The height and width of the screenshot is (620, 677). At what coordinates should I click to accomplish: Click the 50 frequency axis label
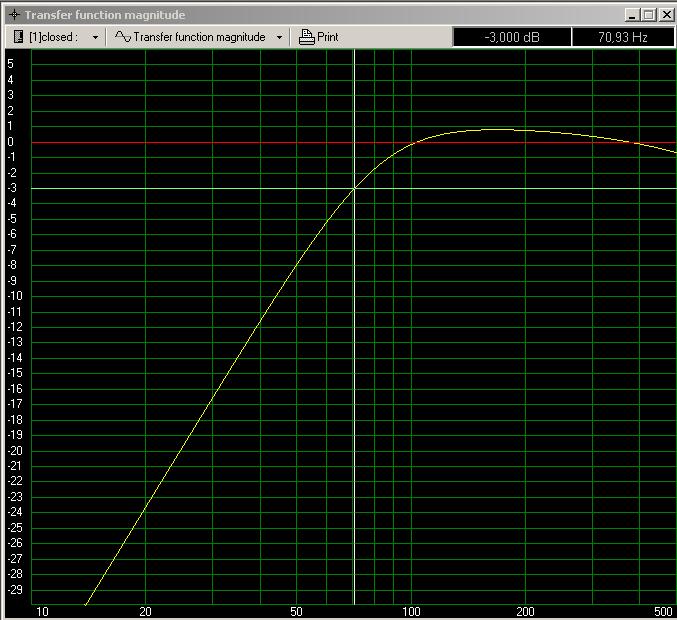(x=296, y=612)
